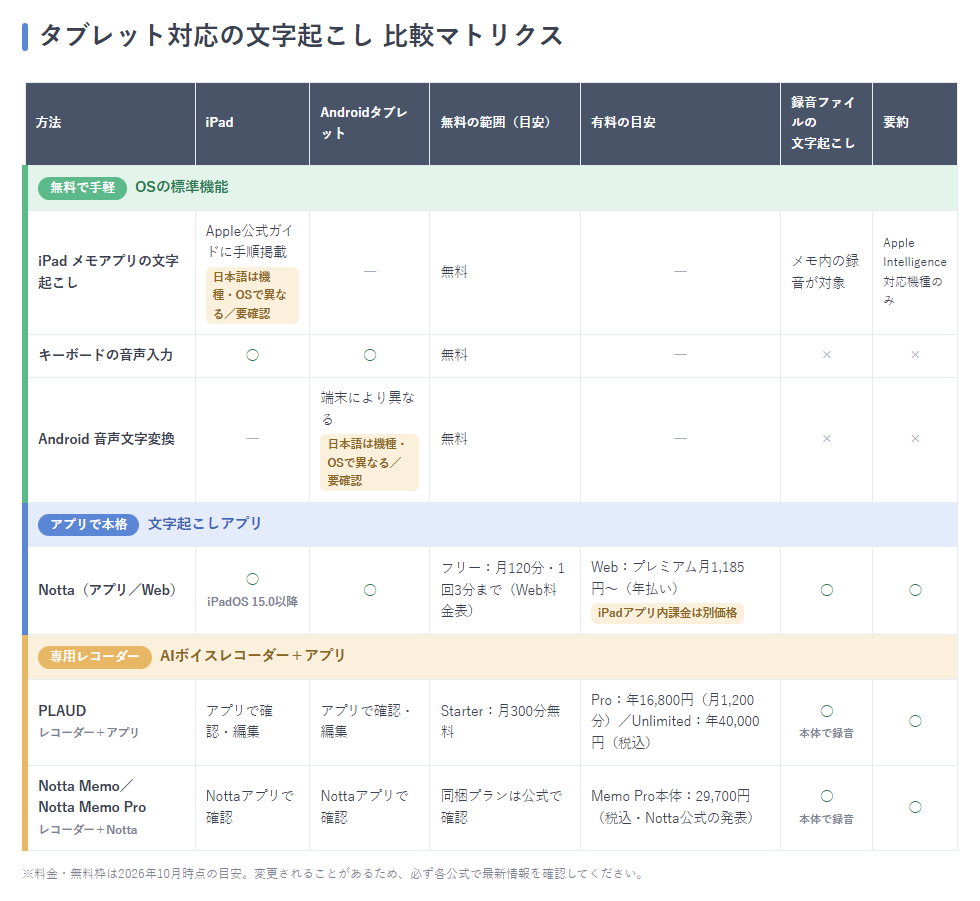Click the 録音ファイル cross in キーボードの音声入力 row
The image size is (980, 901).
(826, 355)
